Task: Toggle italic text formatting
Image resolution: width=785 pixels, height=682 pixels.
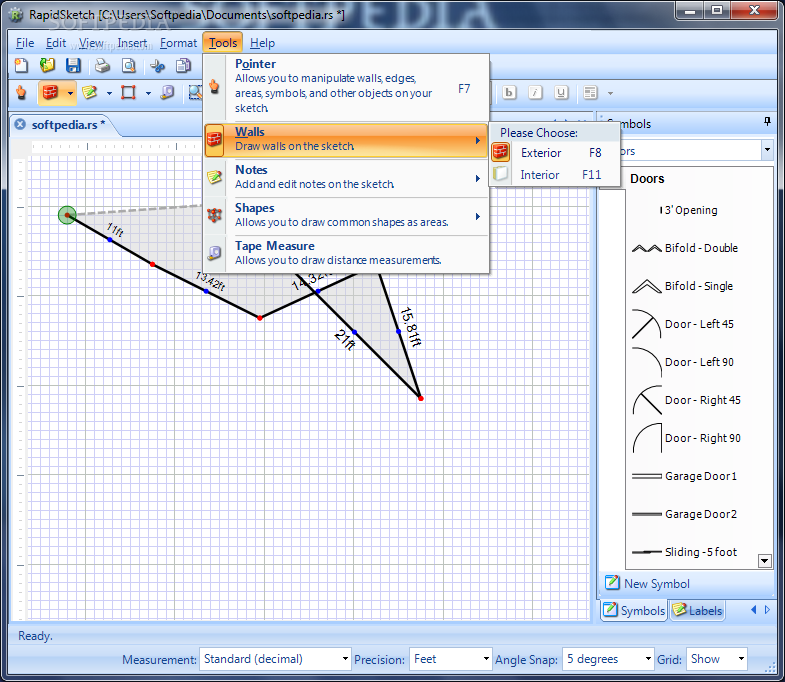Action: [x=535, y=93]
